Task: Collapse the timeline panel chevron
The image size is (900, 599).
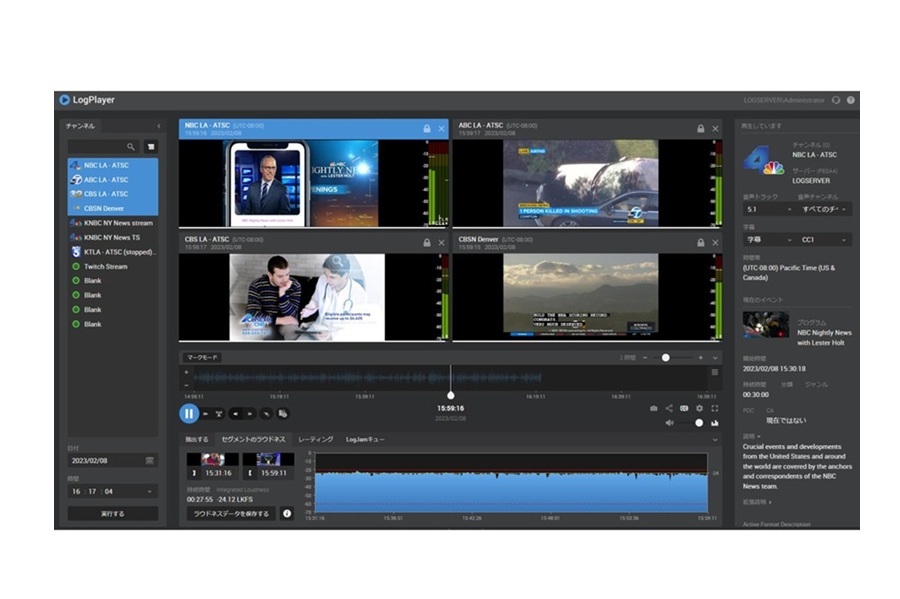Action: [x=715, y=357]
